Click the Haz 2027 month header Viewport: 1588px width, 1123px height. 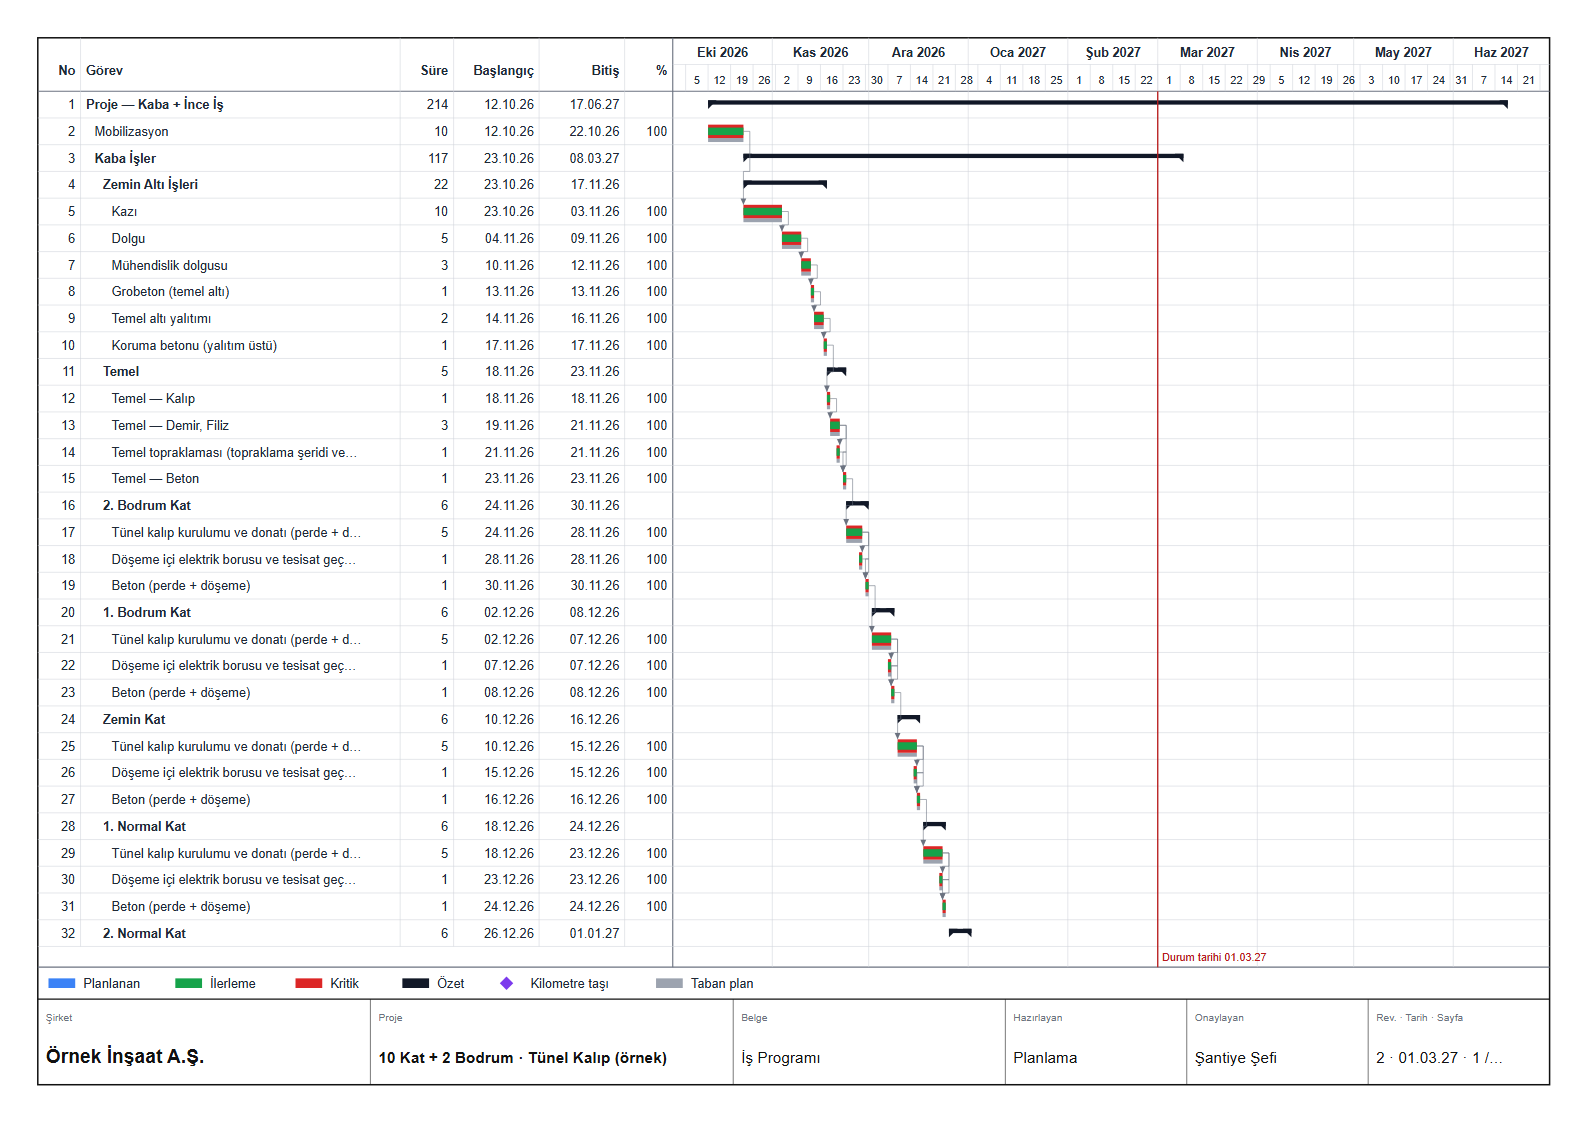[1501, 52]
